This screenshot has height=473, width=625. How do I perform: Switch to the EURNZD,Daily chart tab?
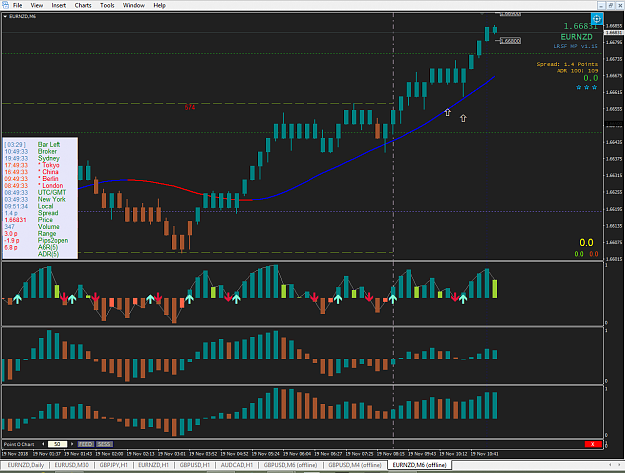tap(26, 465)
